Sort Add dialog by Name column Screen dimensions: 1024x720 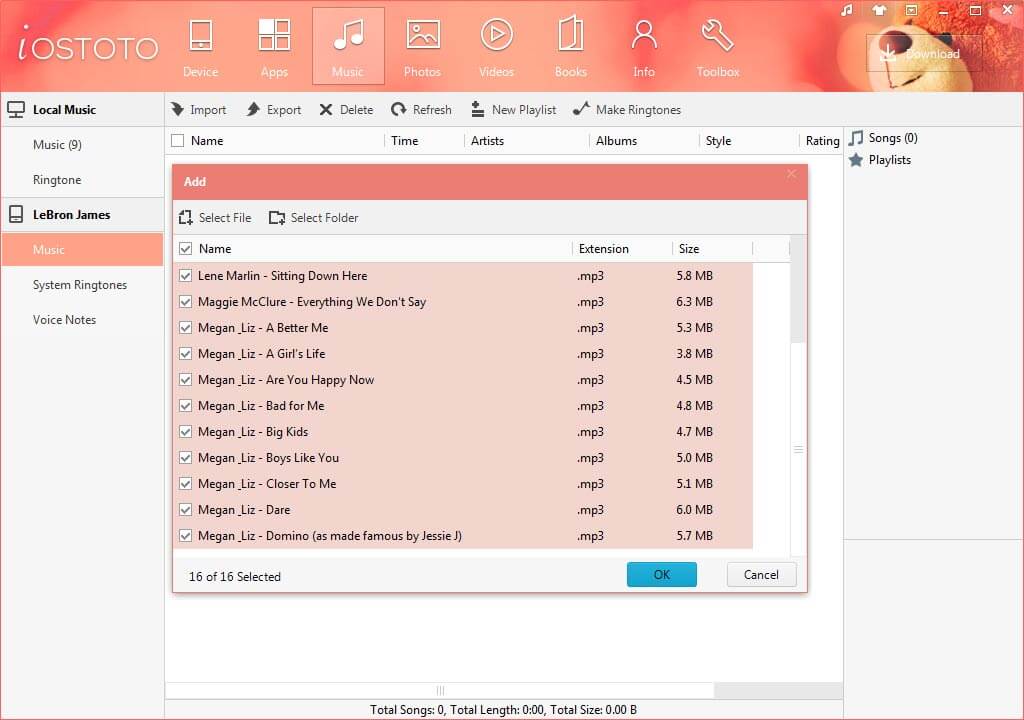pyautogui.click(x=215, y=249)
